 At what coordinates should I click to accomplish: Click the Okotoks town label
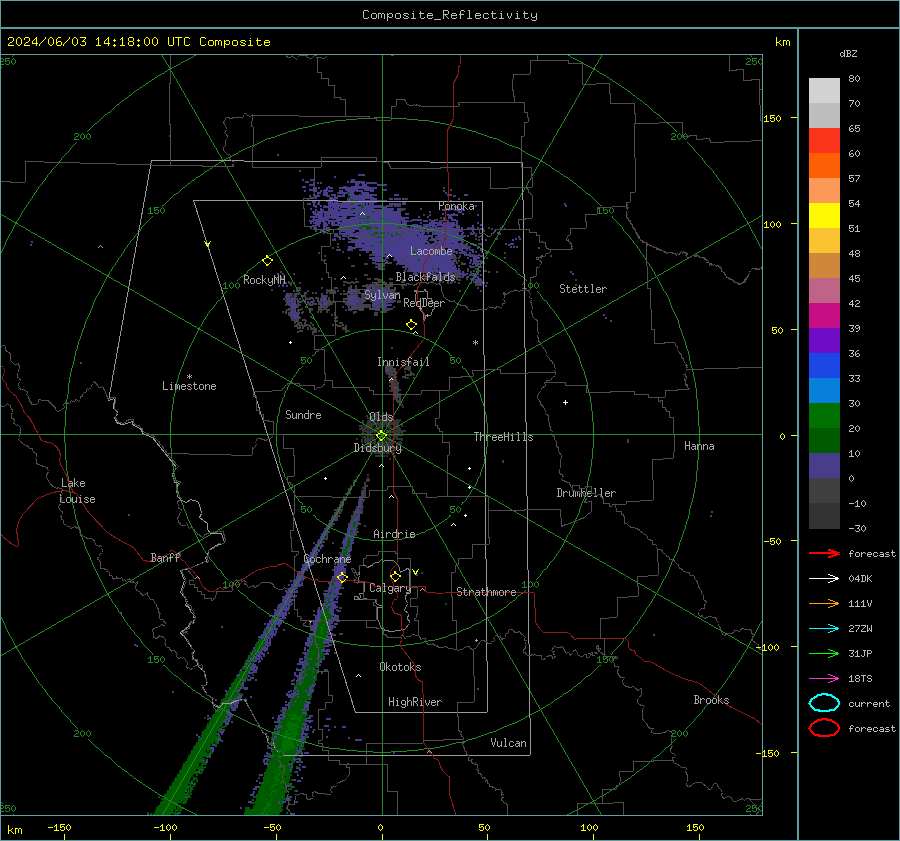pyautogui.click(x=400, y=667)
